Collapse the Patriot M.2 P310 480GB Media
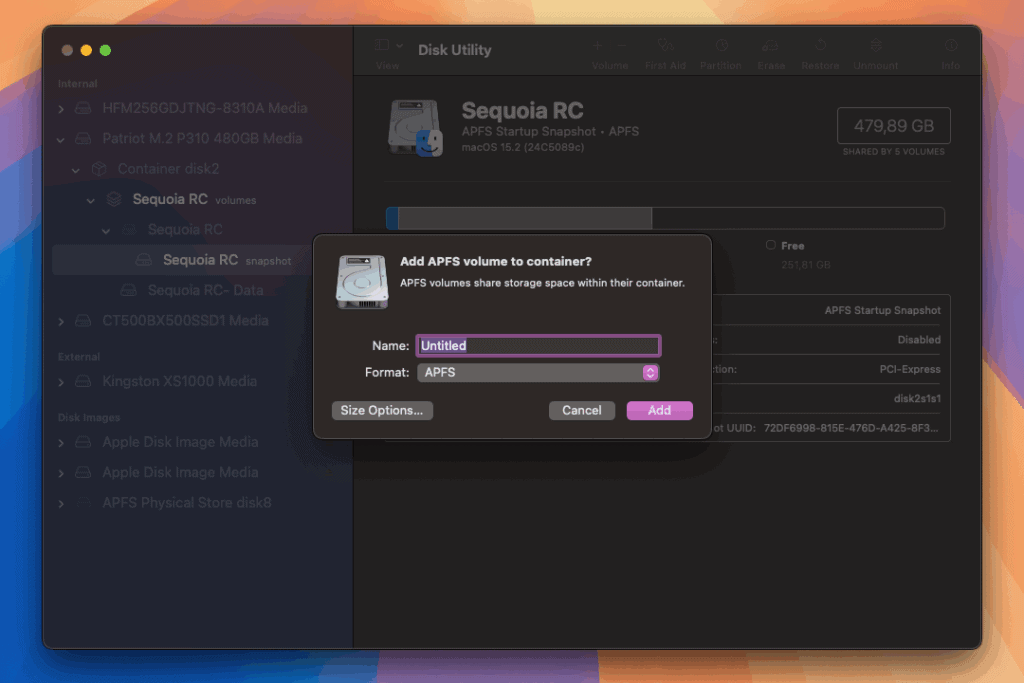Viewport: 1024px width, 683px height. pos(61,139)
